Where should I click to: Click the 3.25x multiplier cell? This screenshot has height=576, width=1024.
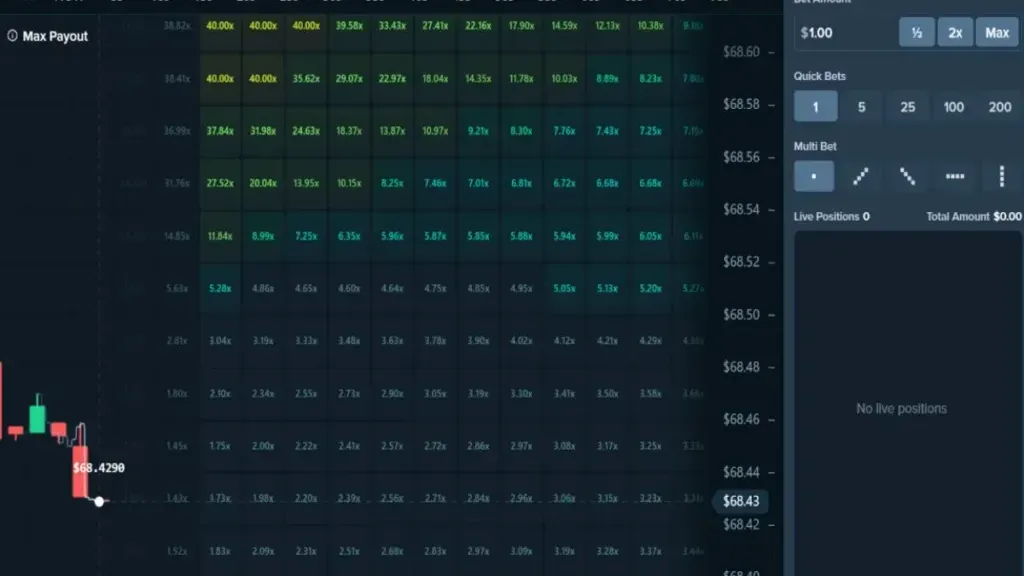coord(651,446)
